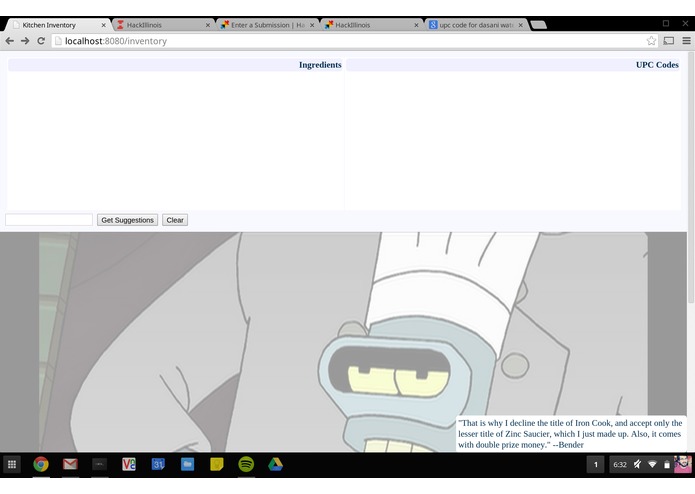Click the user avatar in system tray

point(683,464)
